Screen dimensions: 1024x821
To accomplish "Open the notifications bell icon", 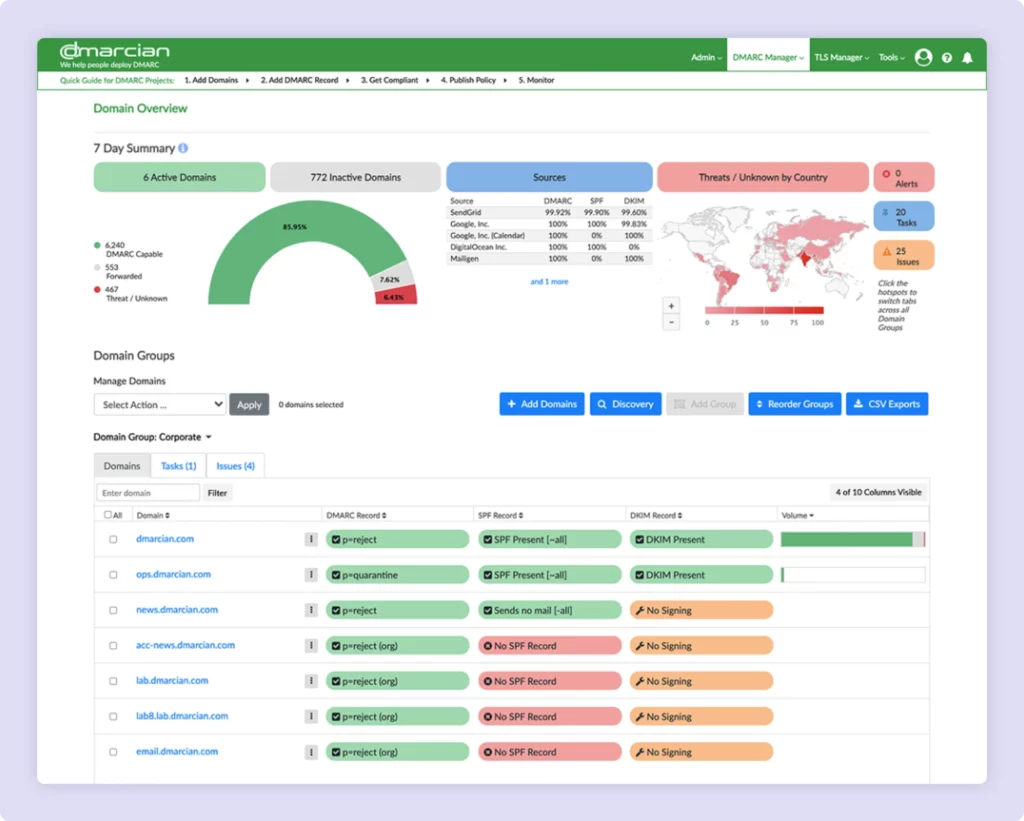I will tap(967, 57).
